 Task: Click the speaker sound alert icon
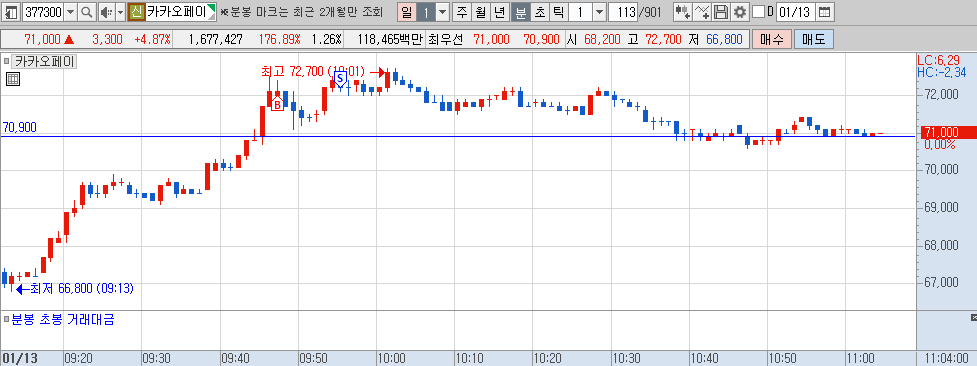[x=106, y=12]
